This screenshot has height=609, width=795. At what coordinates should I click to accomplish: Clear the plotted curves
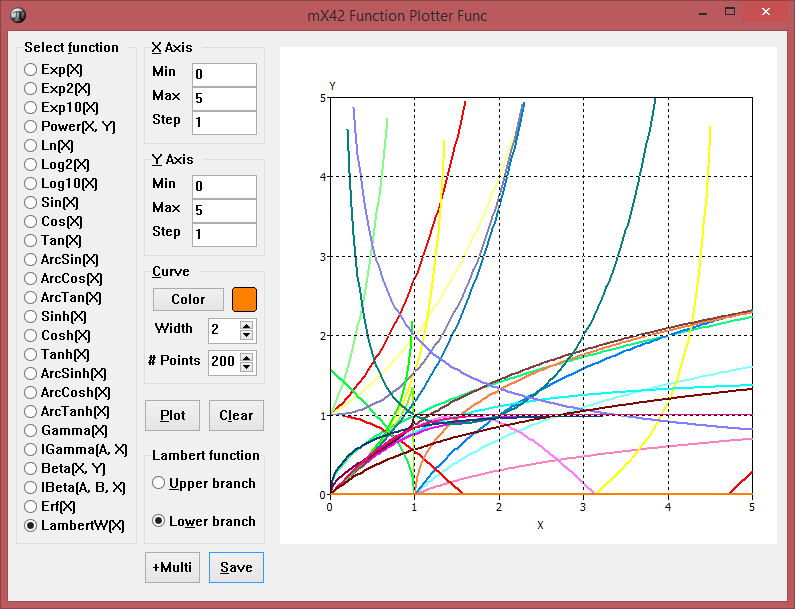tap(236, 415)
